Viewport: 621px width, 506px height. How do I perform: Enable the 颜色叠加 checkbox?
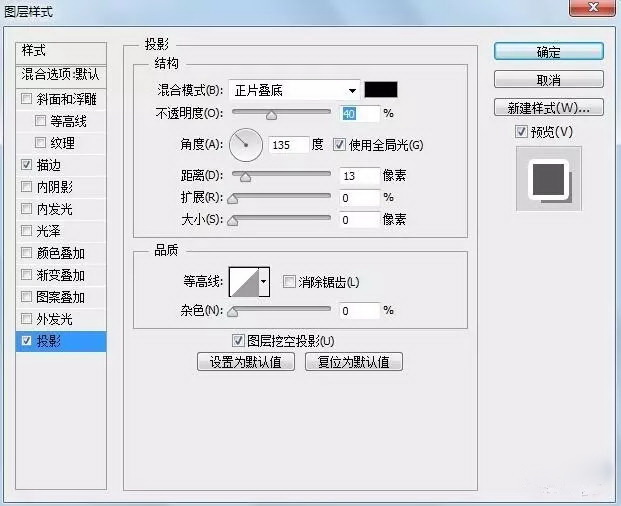(27, 253)
